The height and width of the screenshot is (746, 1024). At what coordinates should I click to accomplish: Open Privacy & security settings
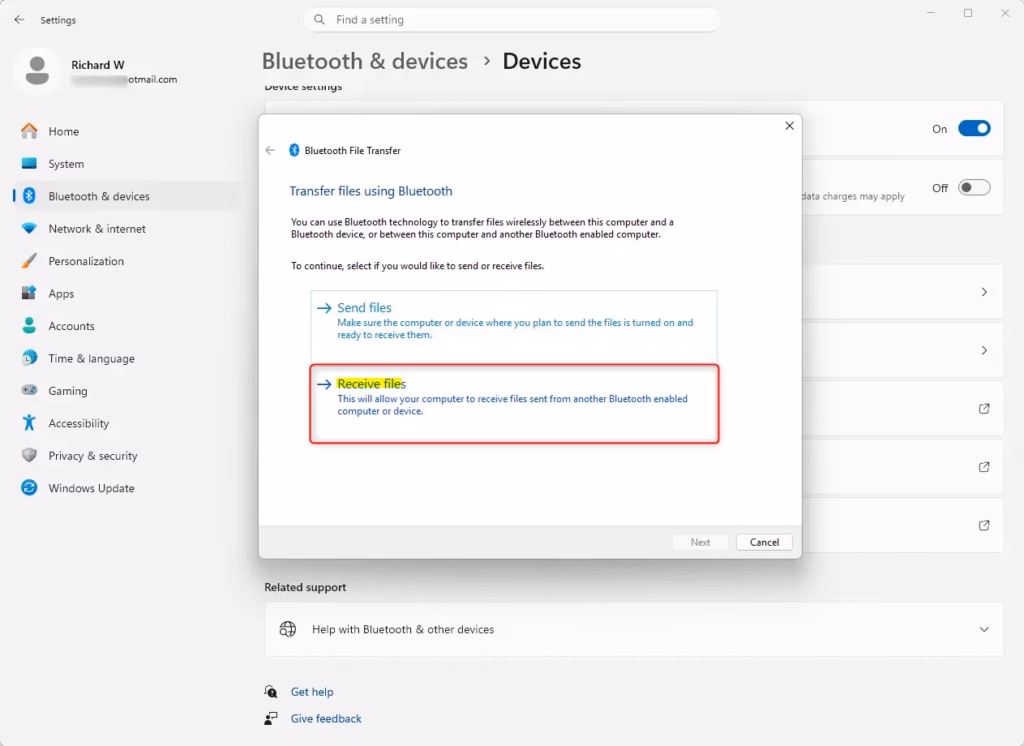(93, 456)
